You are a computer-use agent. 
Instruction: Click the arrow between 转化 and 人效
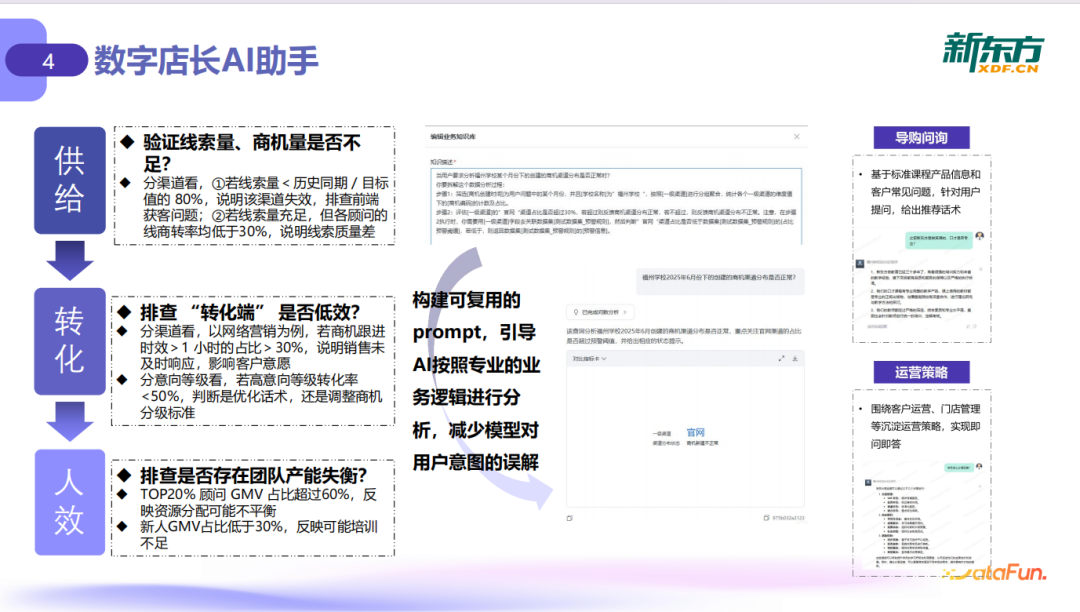click(68, 420)
